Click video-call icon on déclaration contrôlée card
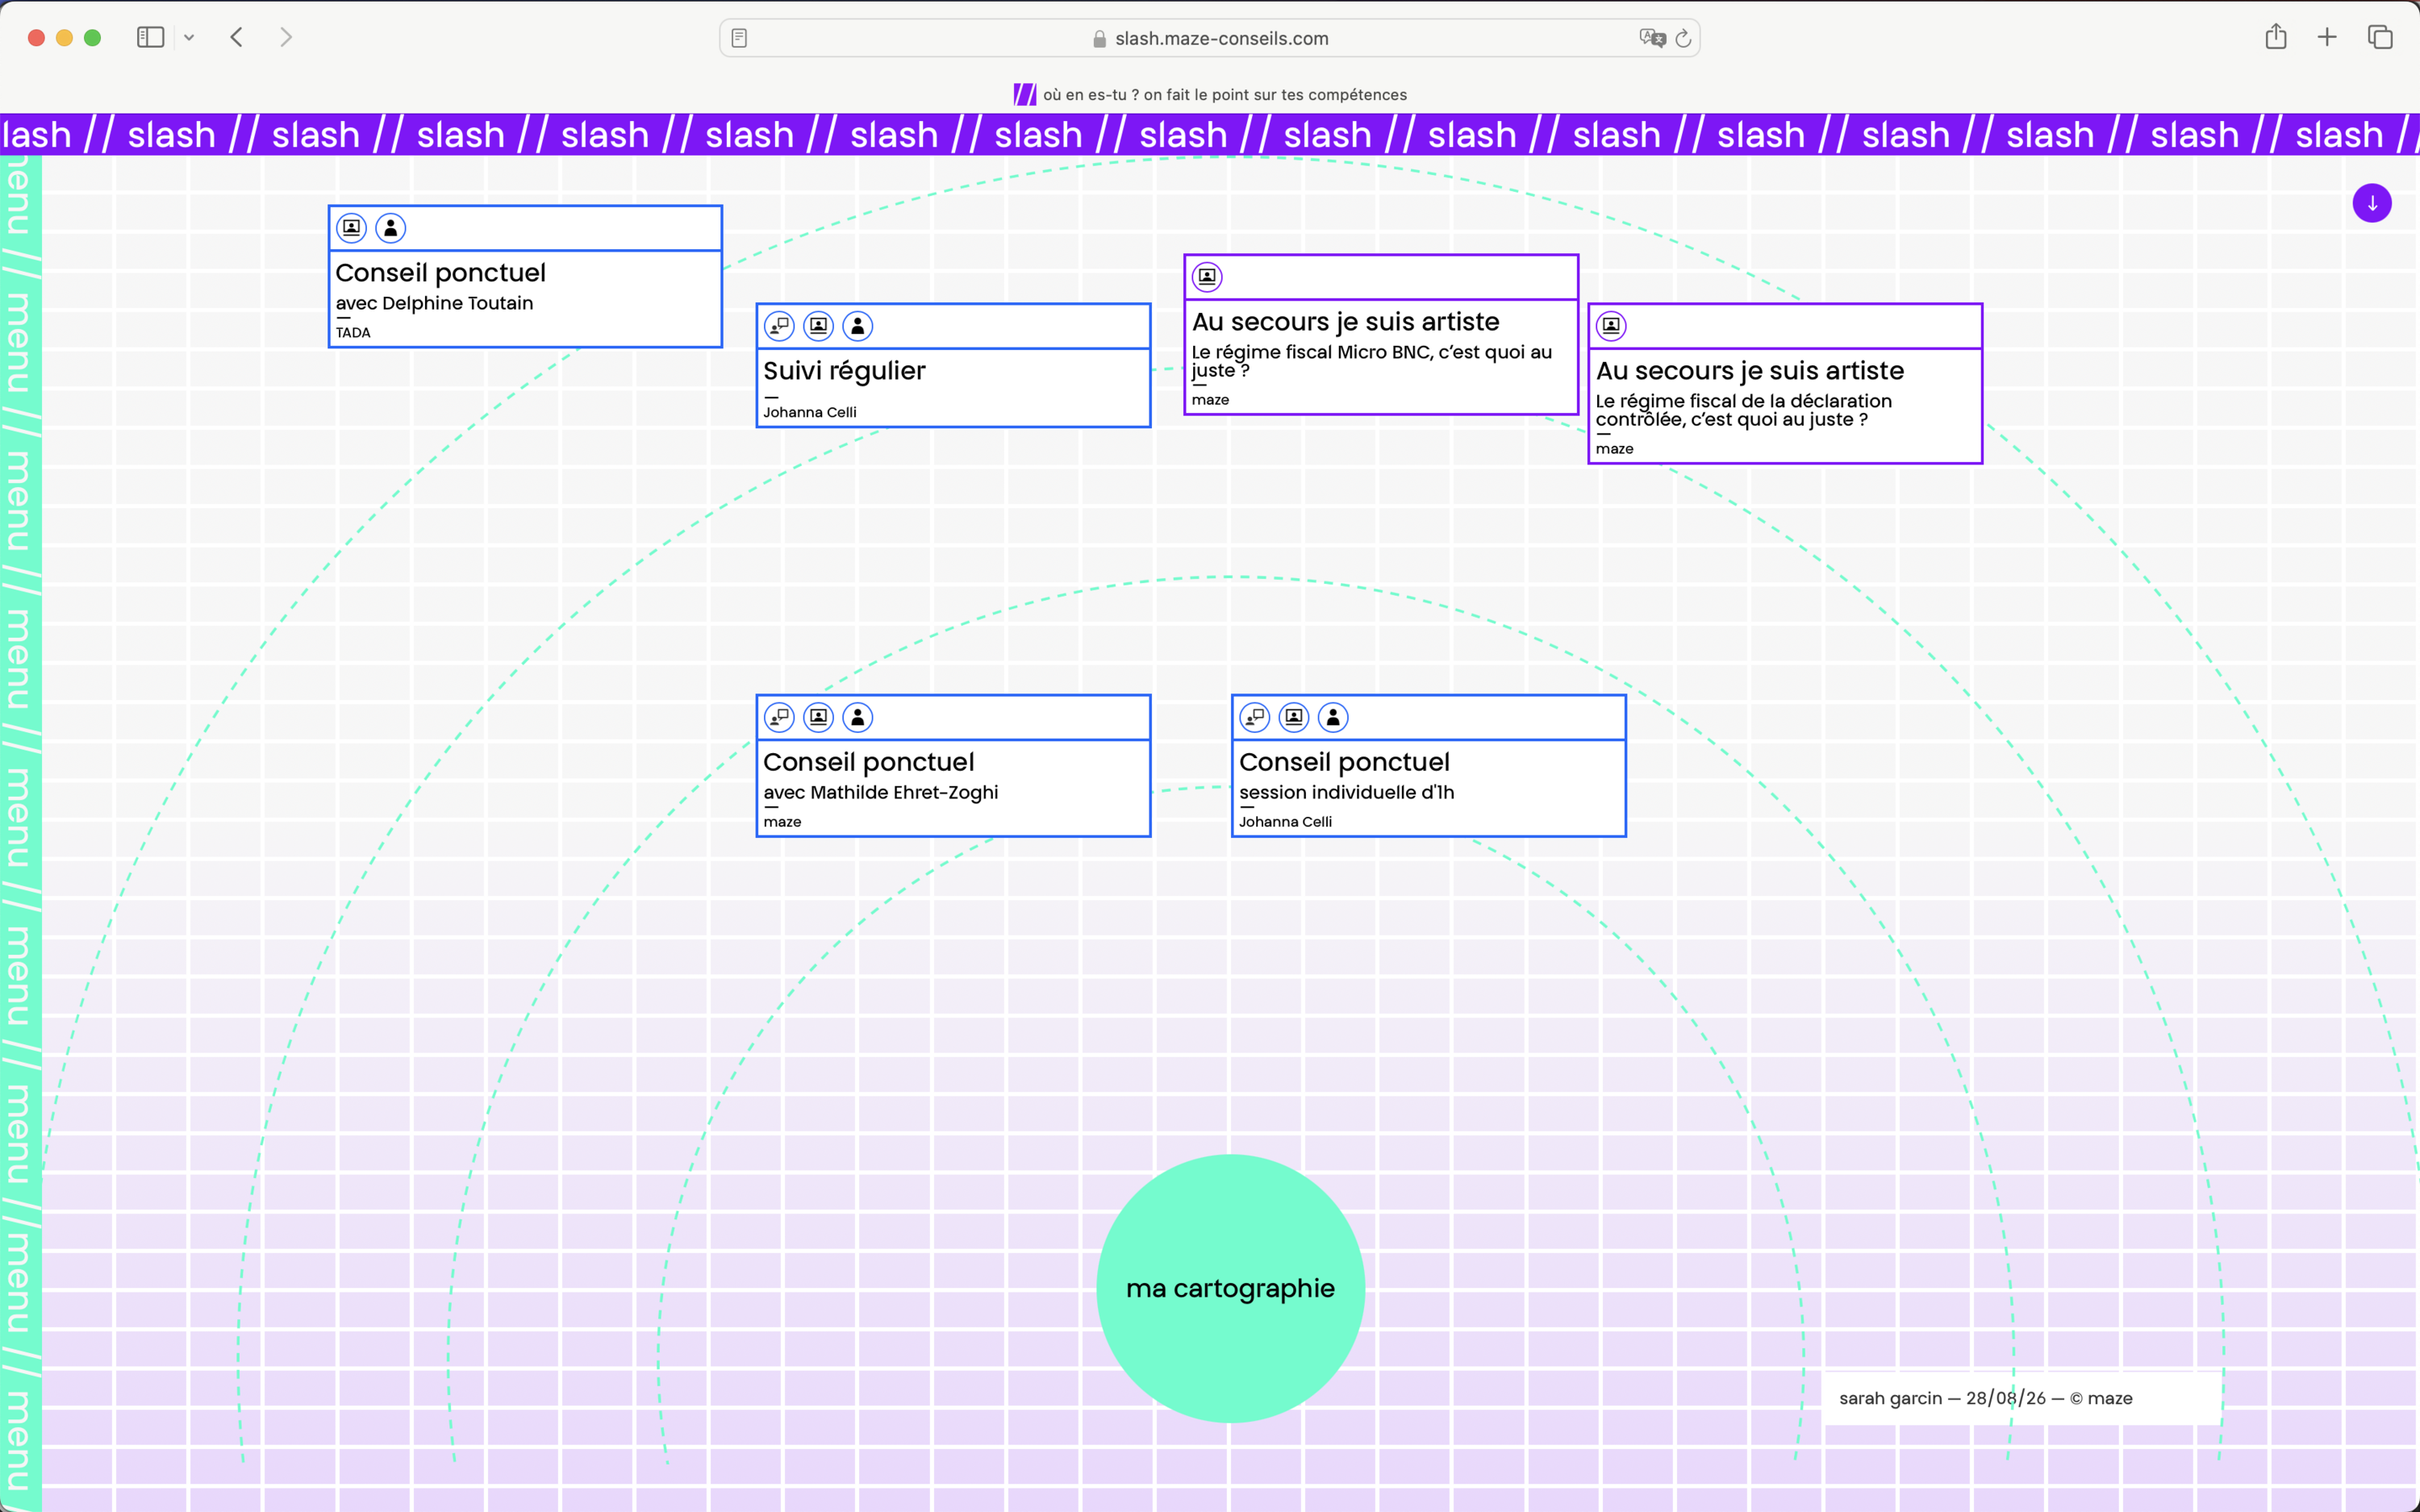2420x1512 pixels. click(x=1611, y=326)
